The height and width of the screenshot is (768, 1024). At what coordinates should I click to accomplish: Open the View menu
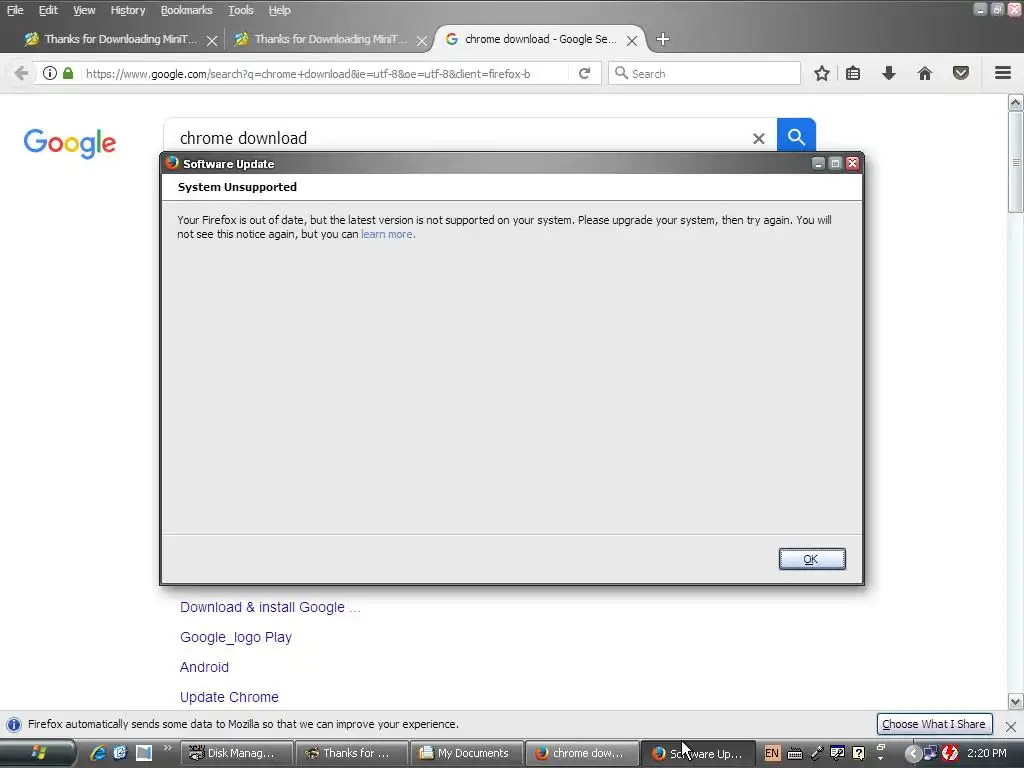coord(84,10)
